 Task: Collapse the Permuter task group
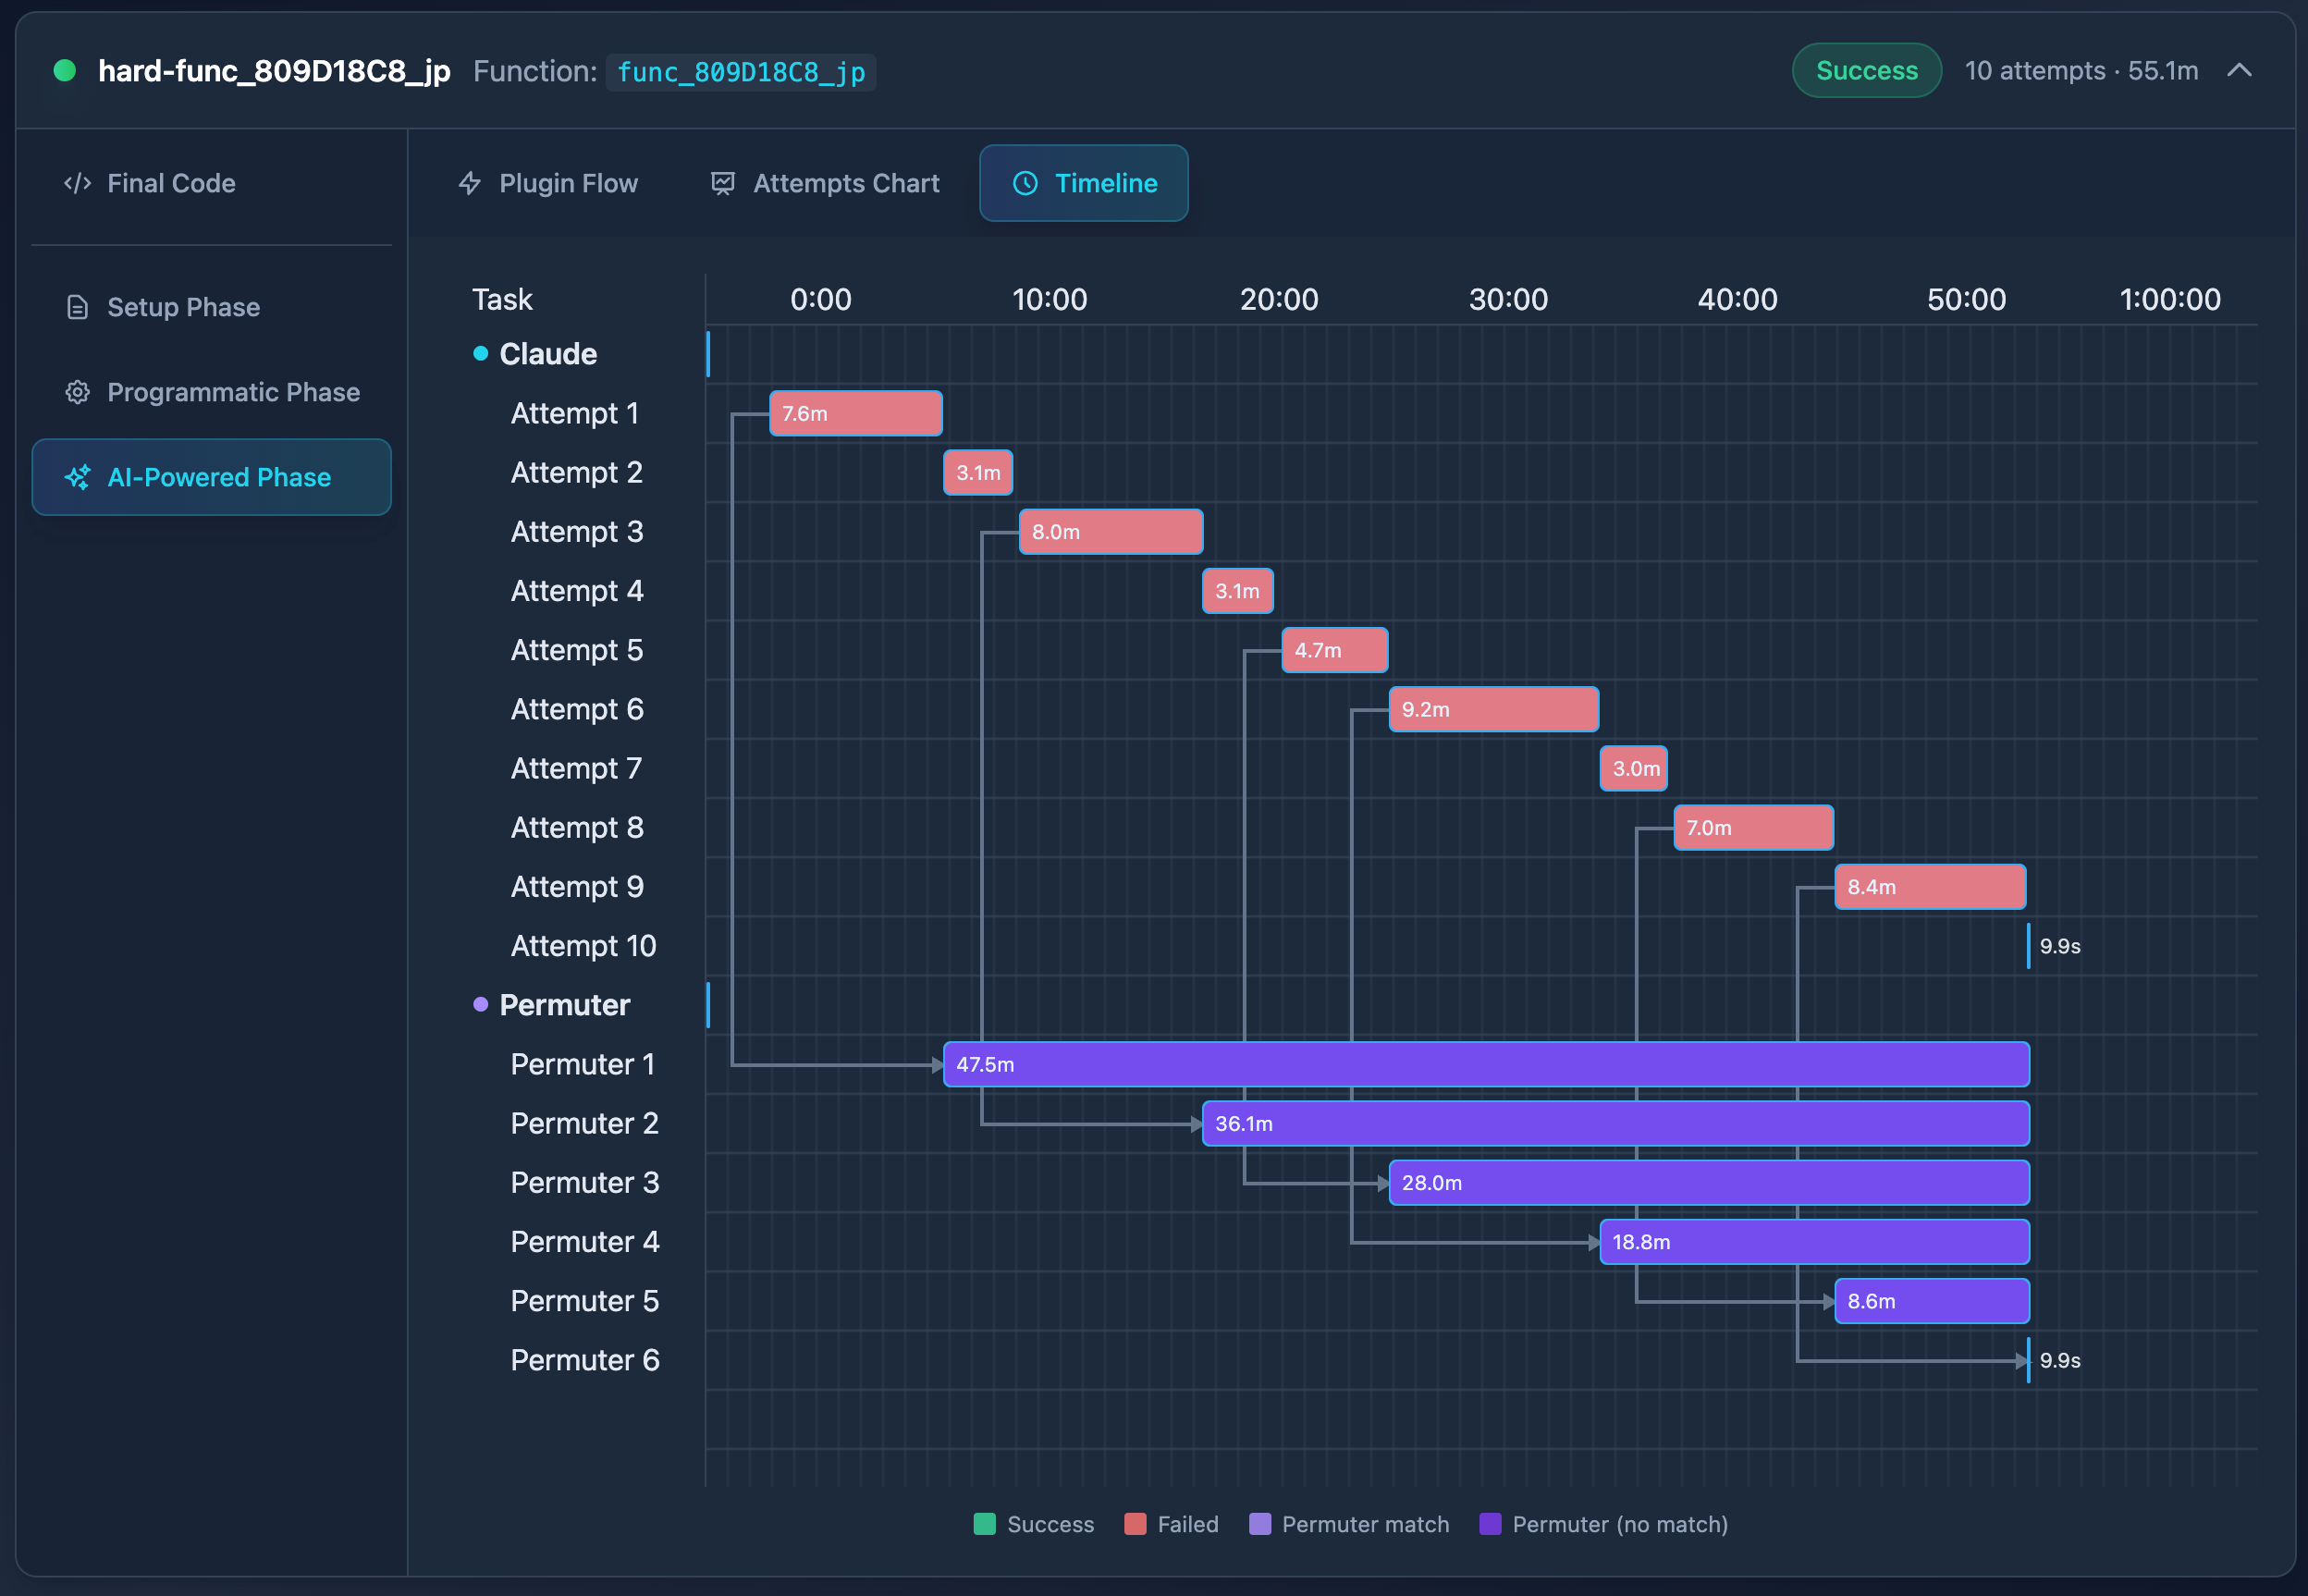coord(564,1005)
